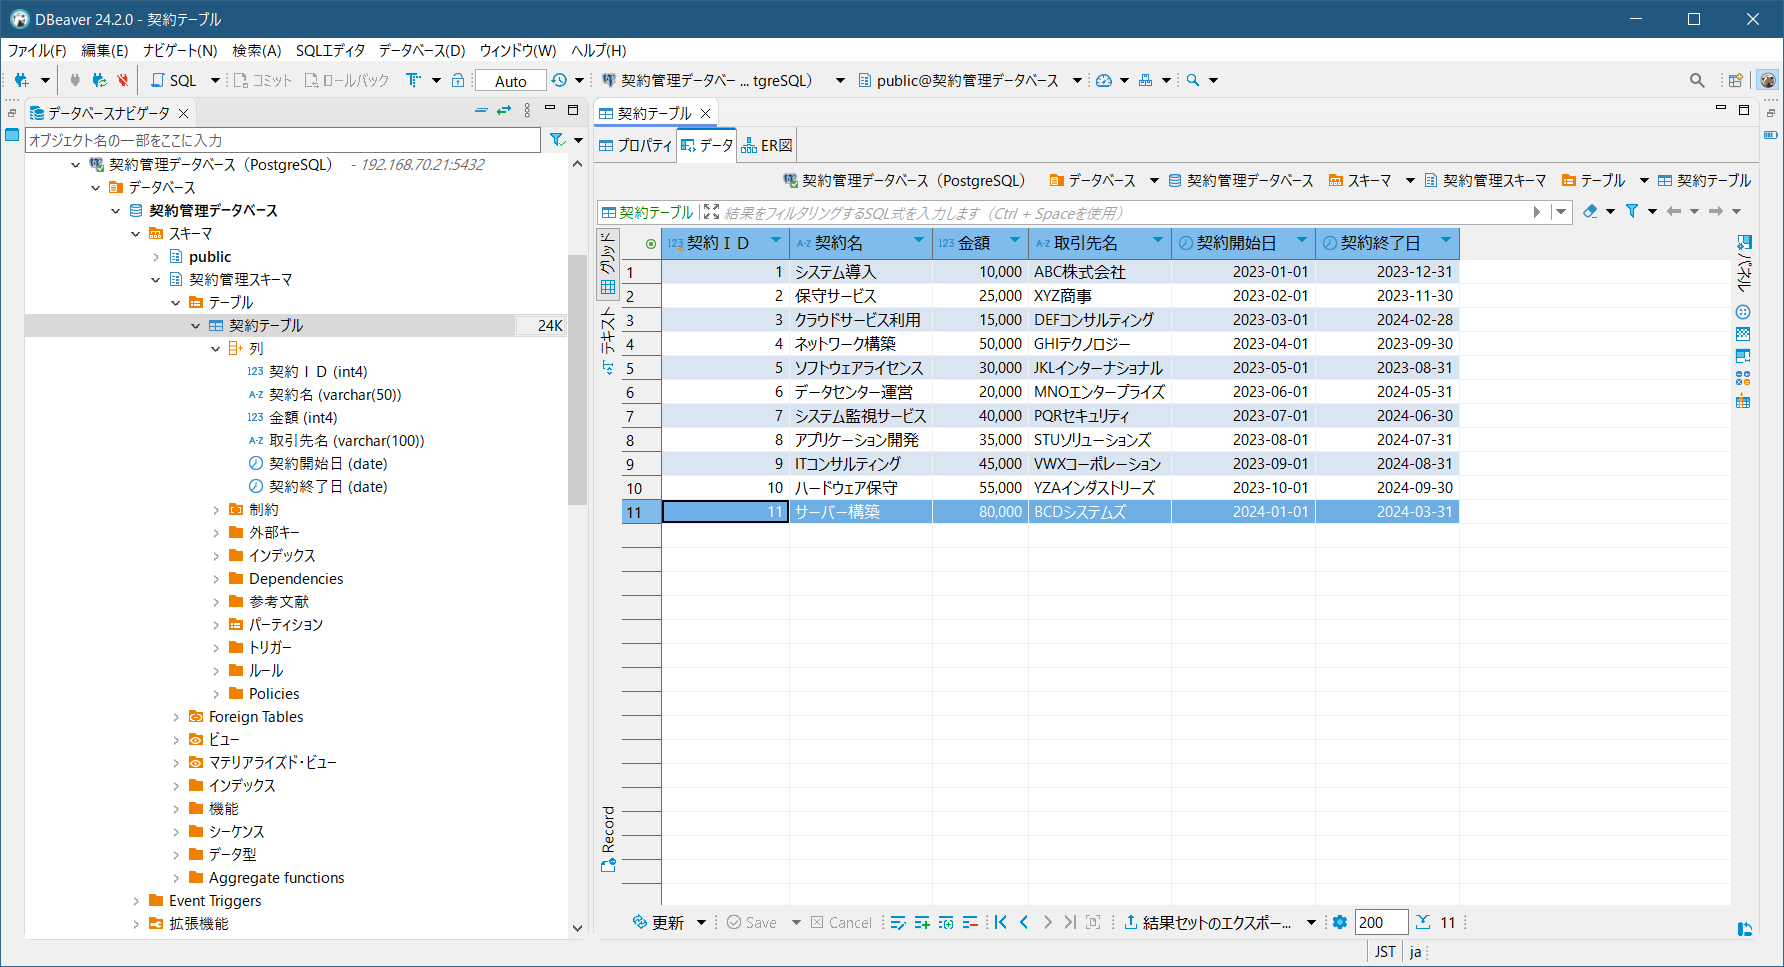
Task: Collapse all with the navigator minus icon
Action: (x=481, y=110)
